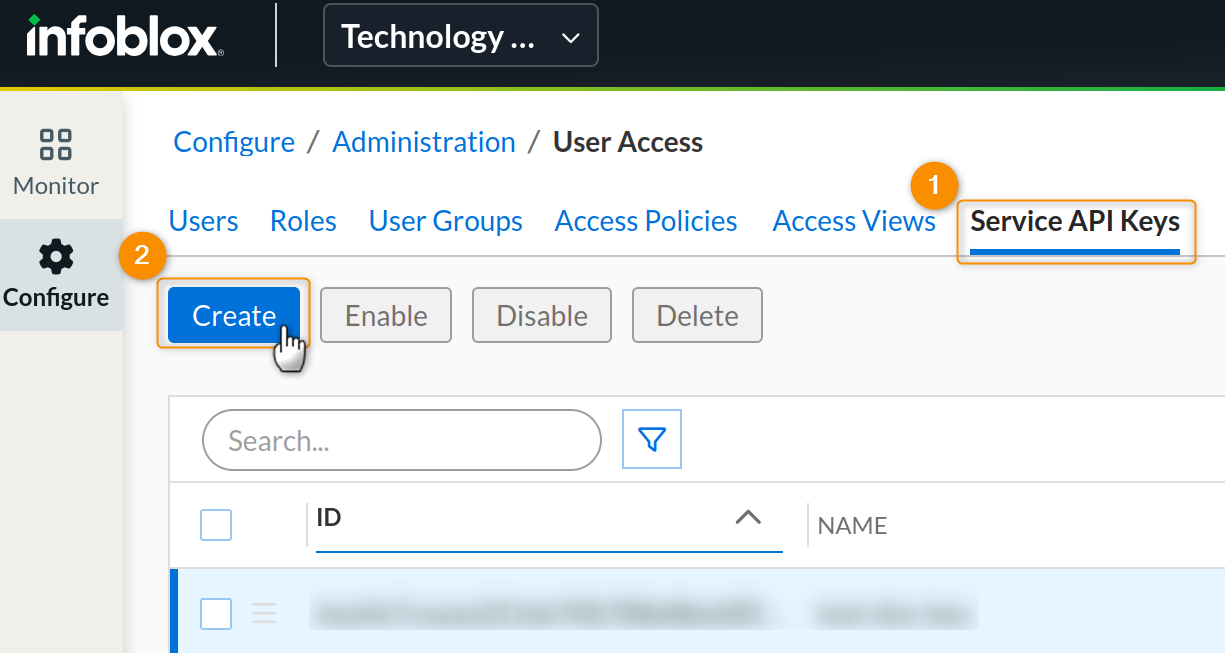Click the drag handle on first row
This screenshot has height=653, width=1225.
tap(264, 613)
